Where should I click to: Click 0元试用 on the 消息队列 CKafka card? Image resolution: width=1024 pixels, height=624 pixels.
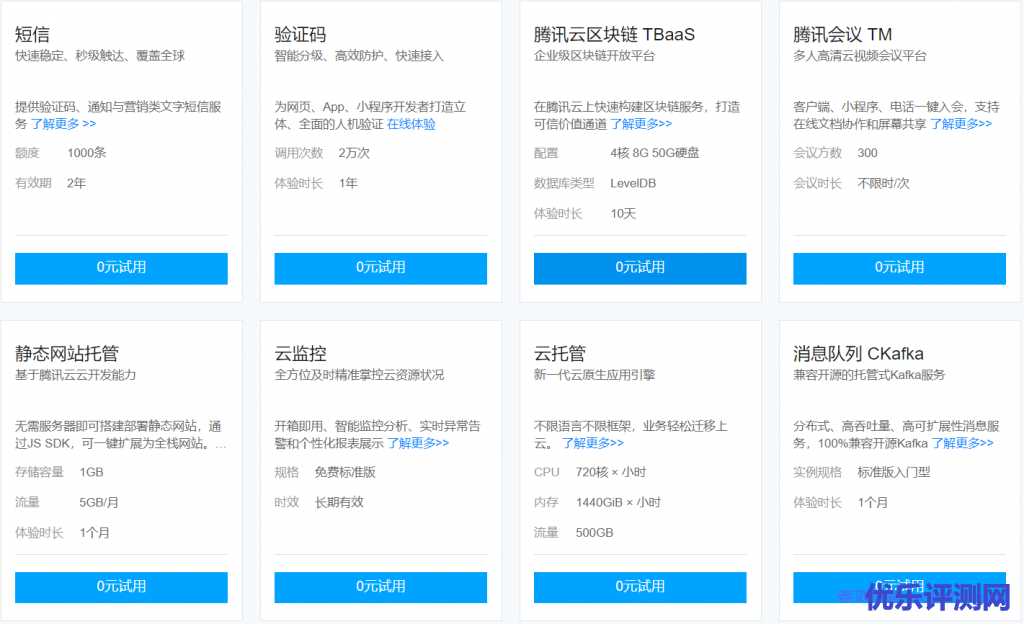point(899,587)
